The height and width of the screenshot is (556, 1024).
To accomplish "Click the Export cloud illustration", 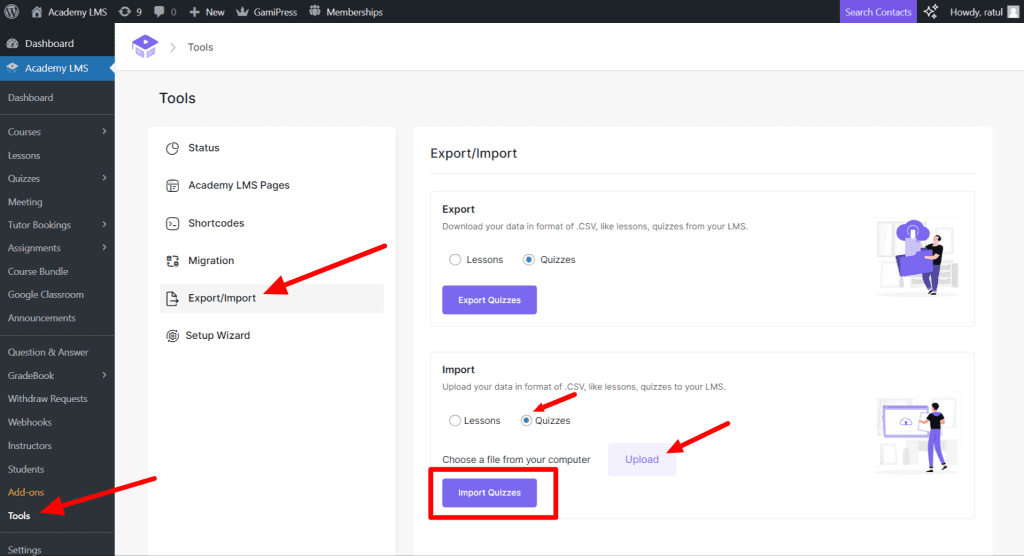I will pos(918,257).
